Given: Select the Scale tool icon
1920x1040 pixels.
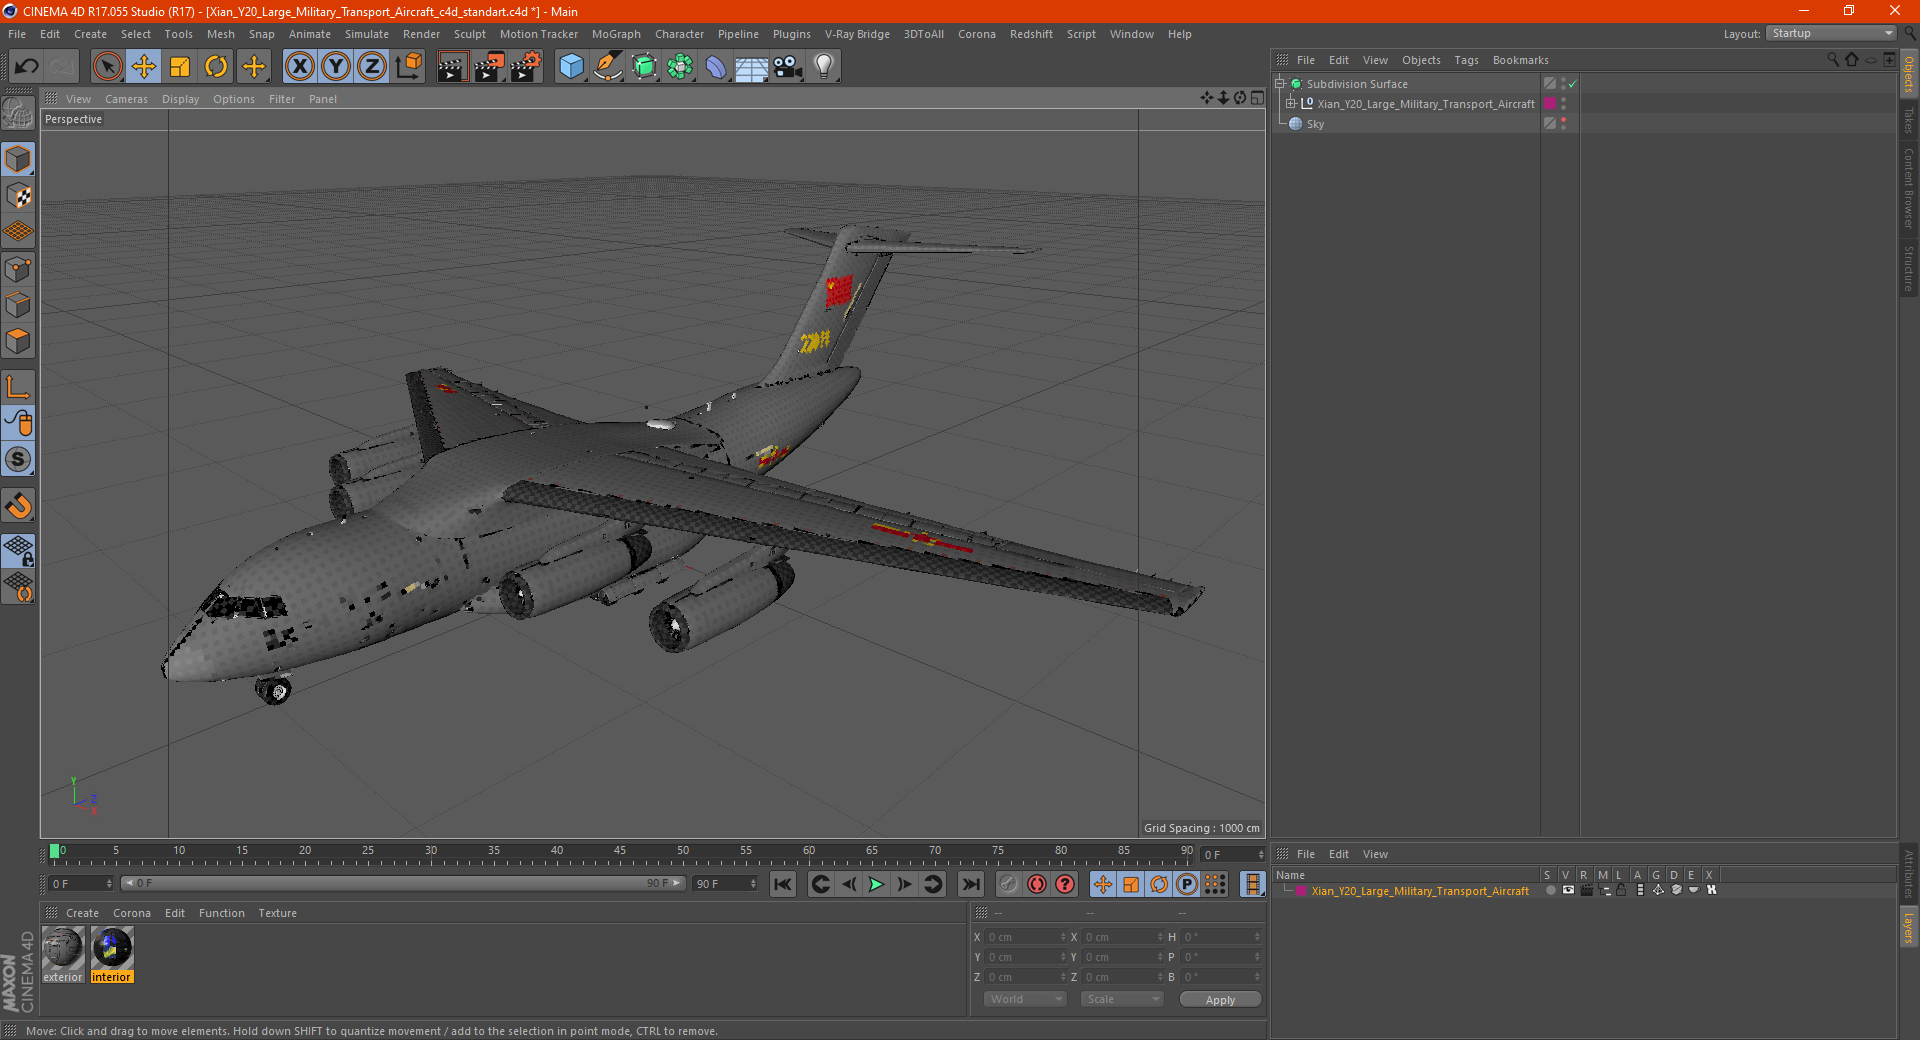Looking at the screenshot, I should pyautogui.click(x=180, y=67).
